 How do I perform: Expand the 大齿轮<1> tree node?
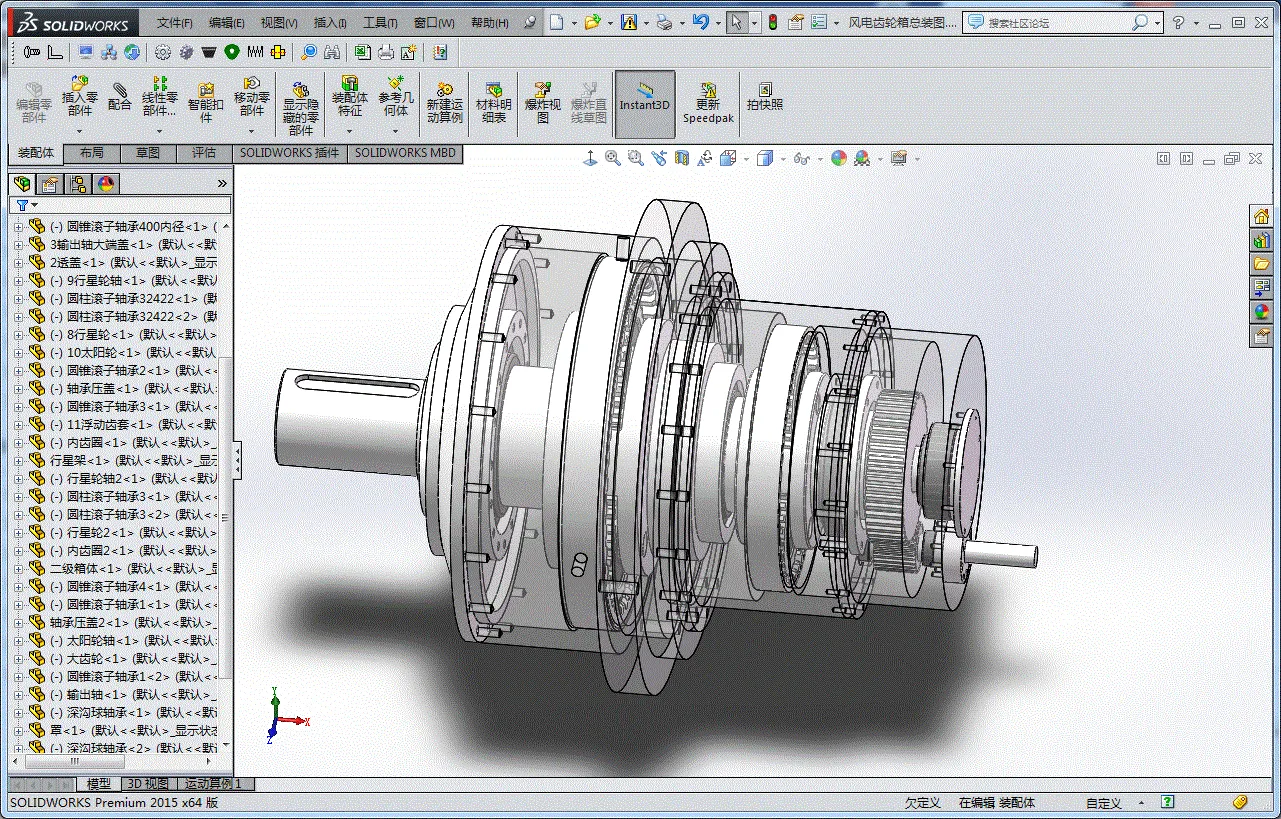coord(17,658)
